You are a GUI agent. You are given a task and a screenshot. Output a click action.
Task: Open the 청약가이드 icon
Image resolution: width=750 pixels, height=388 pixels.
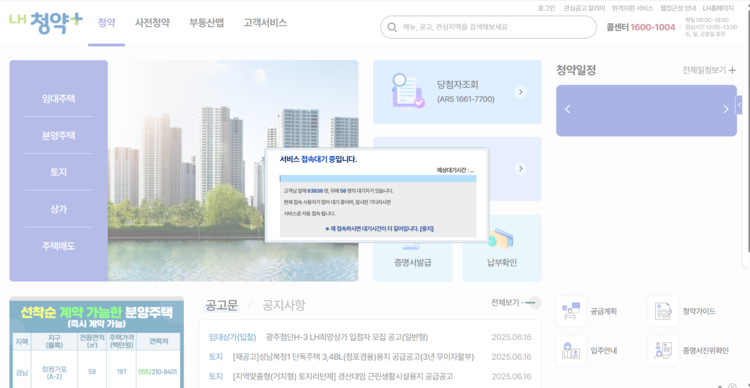[x=663, y=311]
